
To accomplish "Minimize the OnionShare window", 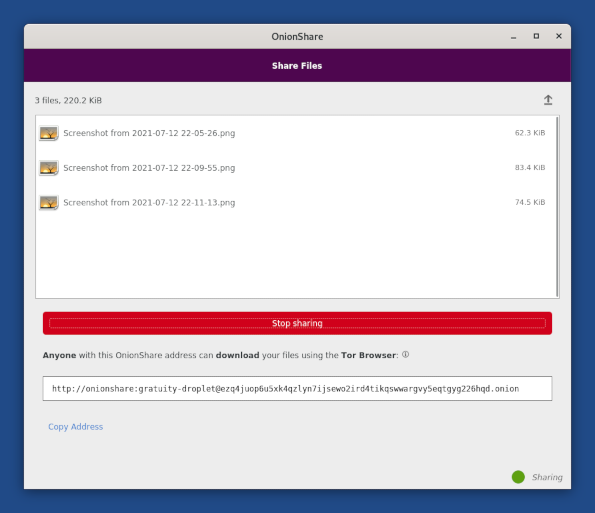I will [513, 37].
